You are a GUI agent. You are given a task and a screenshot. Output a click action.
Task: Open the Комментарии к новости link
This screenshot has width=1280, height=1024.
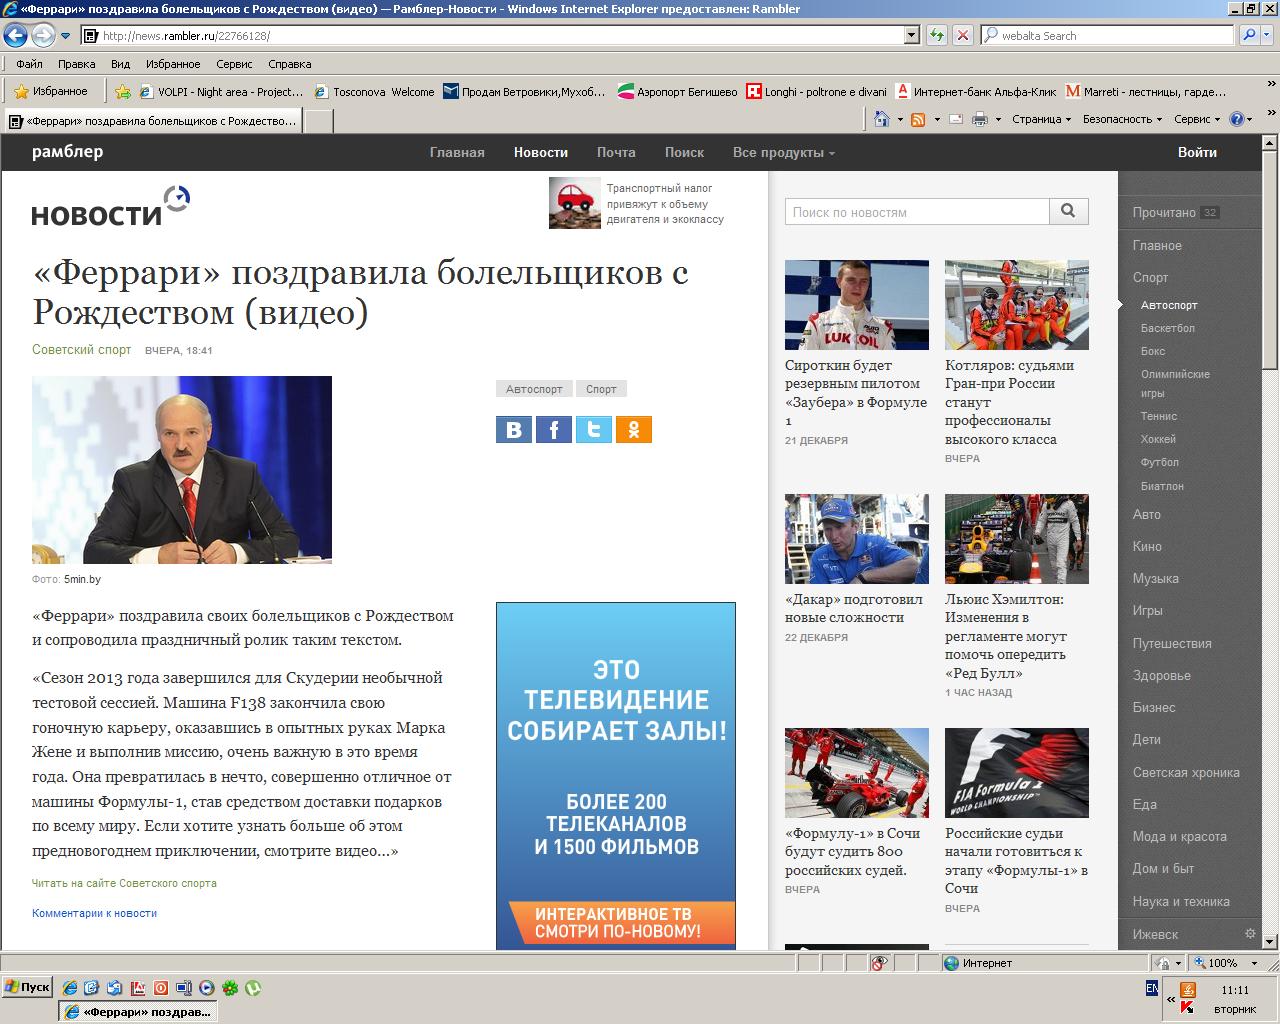pos(94,913)
